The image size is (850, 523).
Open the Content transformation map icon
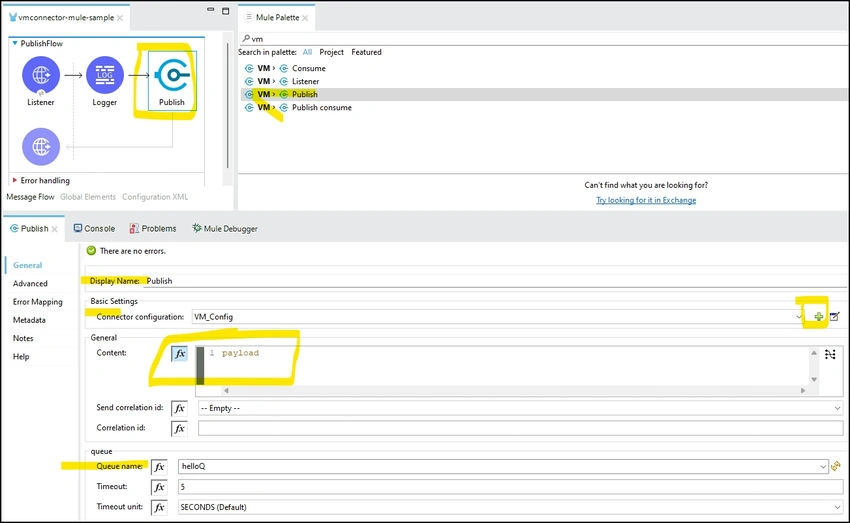[830, 354]
